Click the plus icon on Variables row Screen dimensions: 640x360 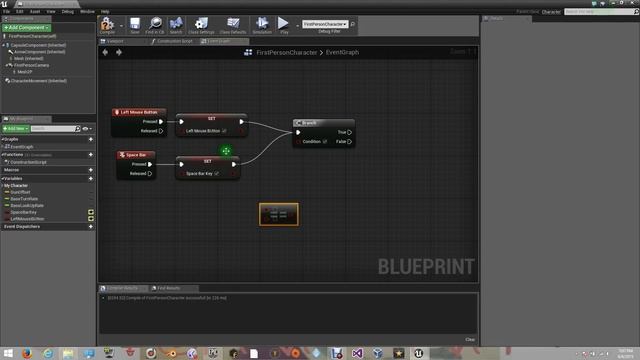[91, 178]
